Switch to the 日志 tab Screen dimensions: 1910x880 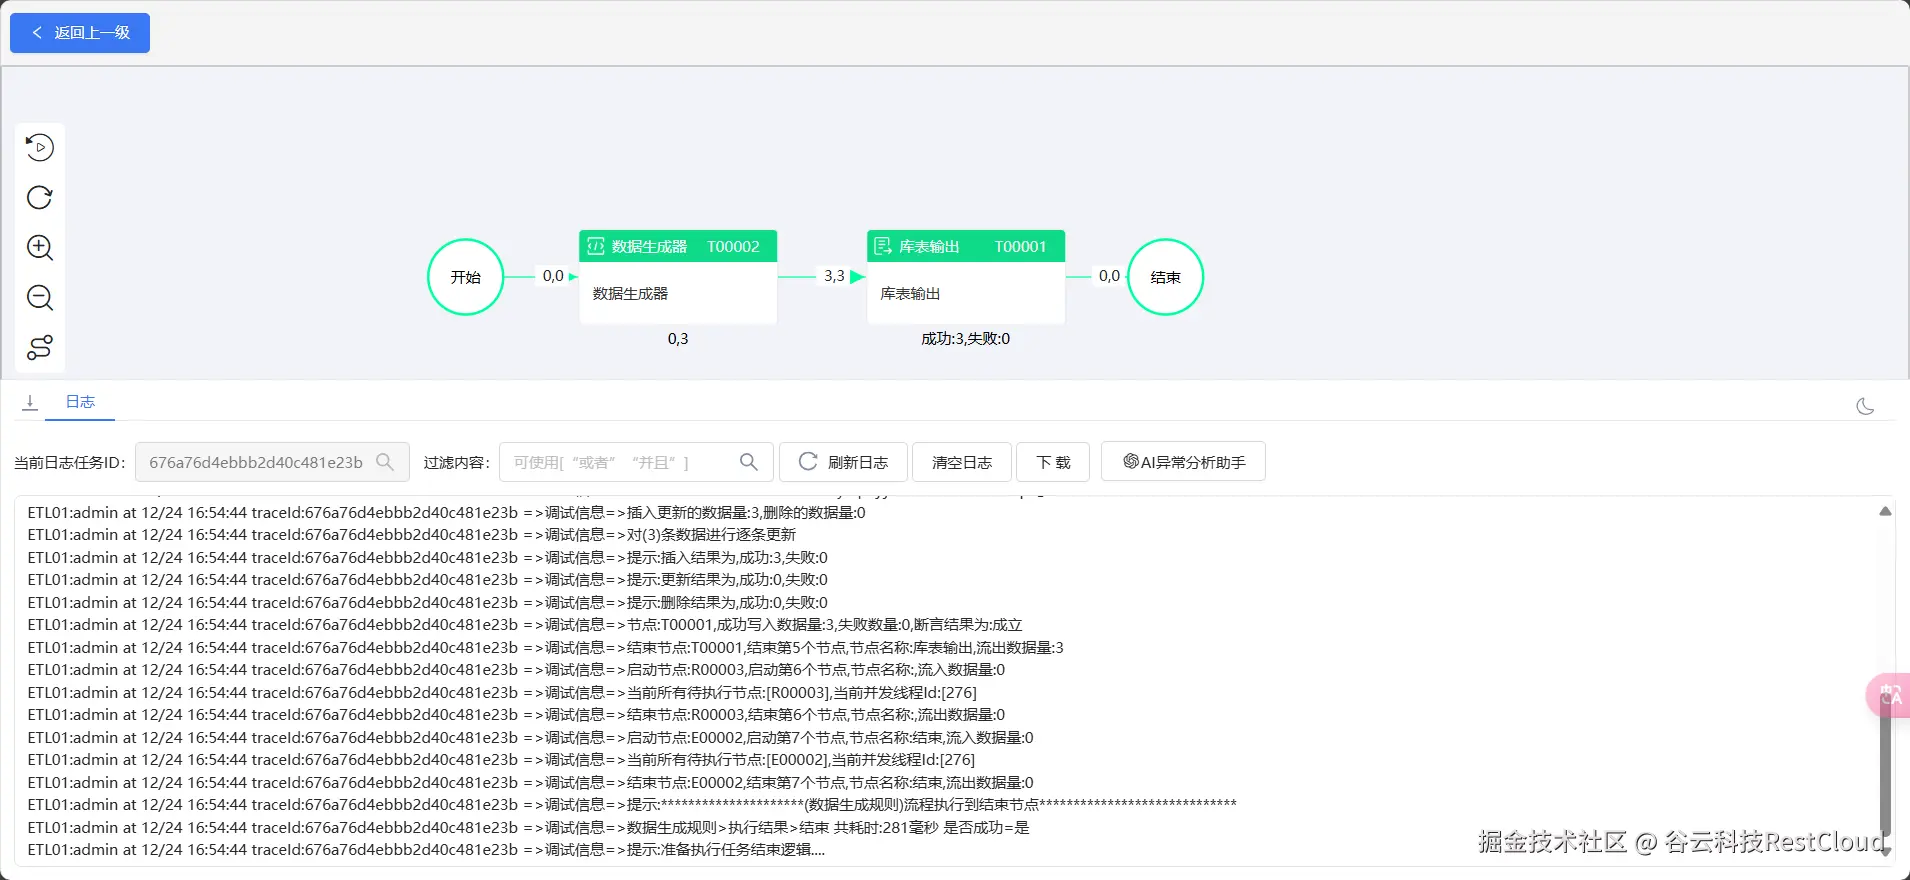[x=80, y=402]
